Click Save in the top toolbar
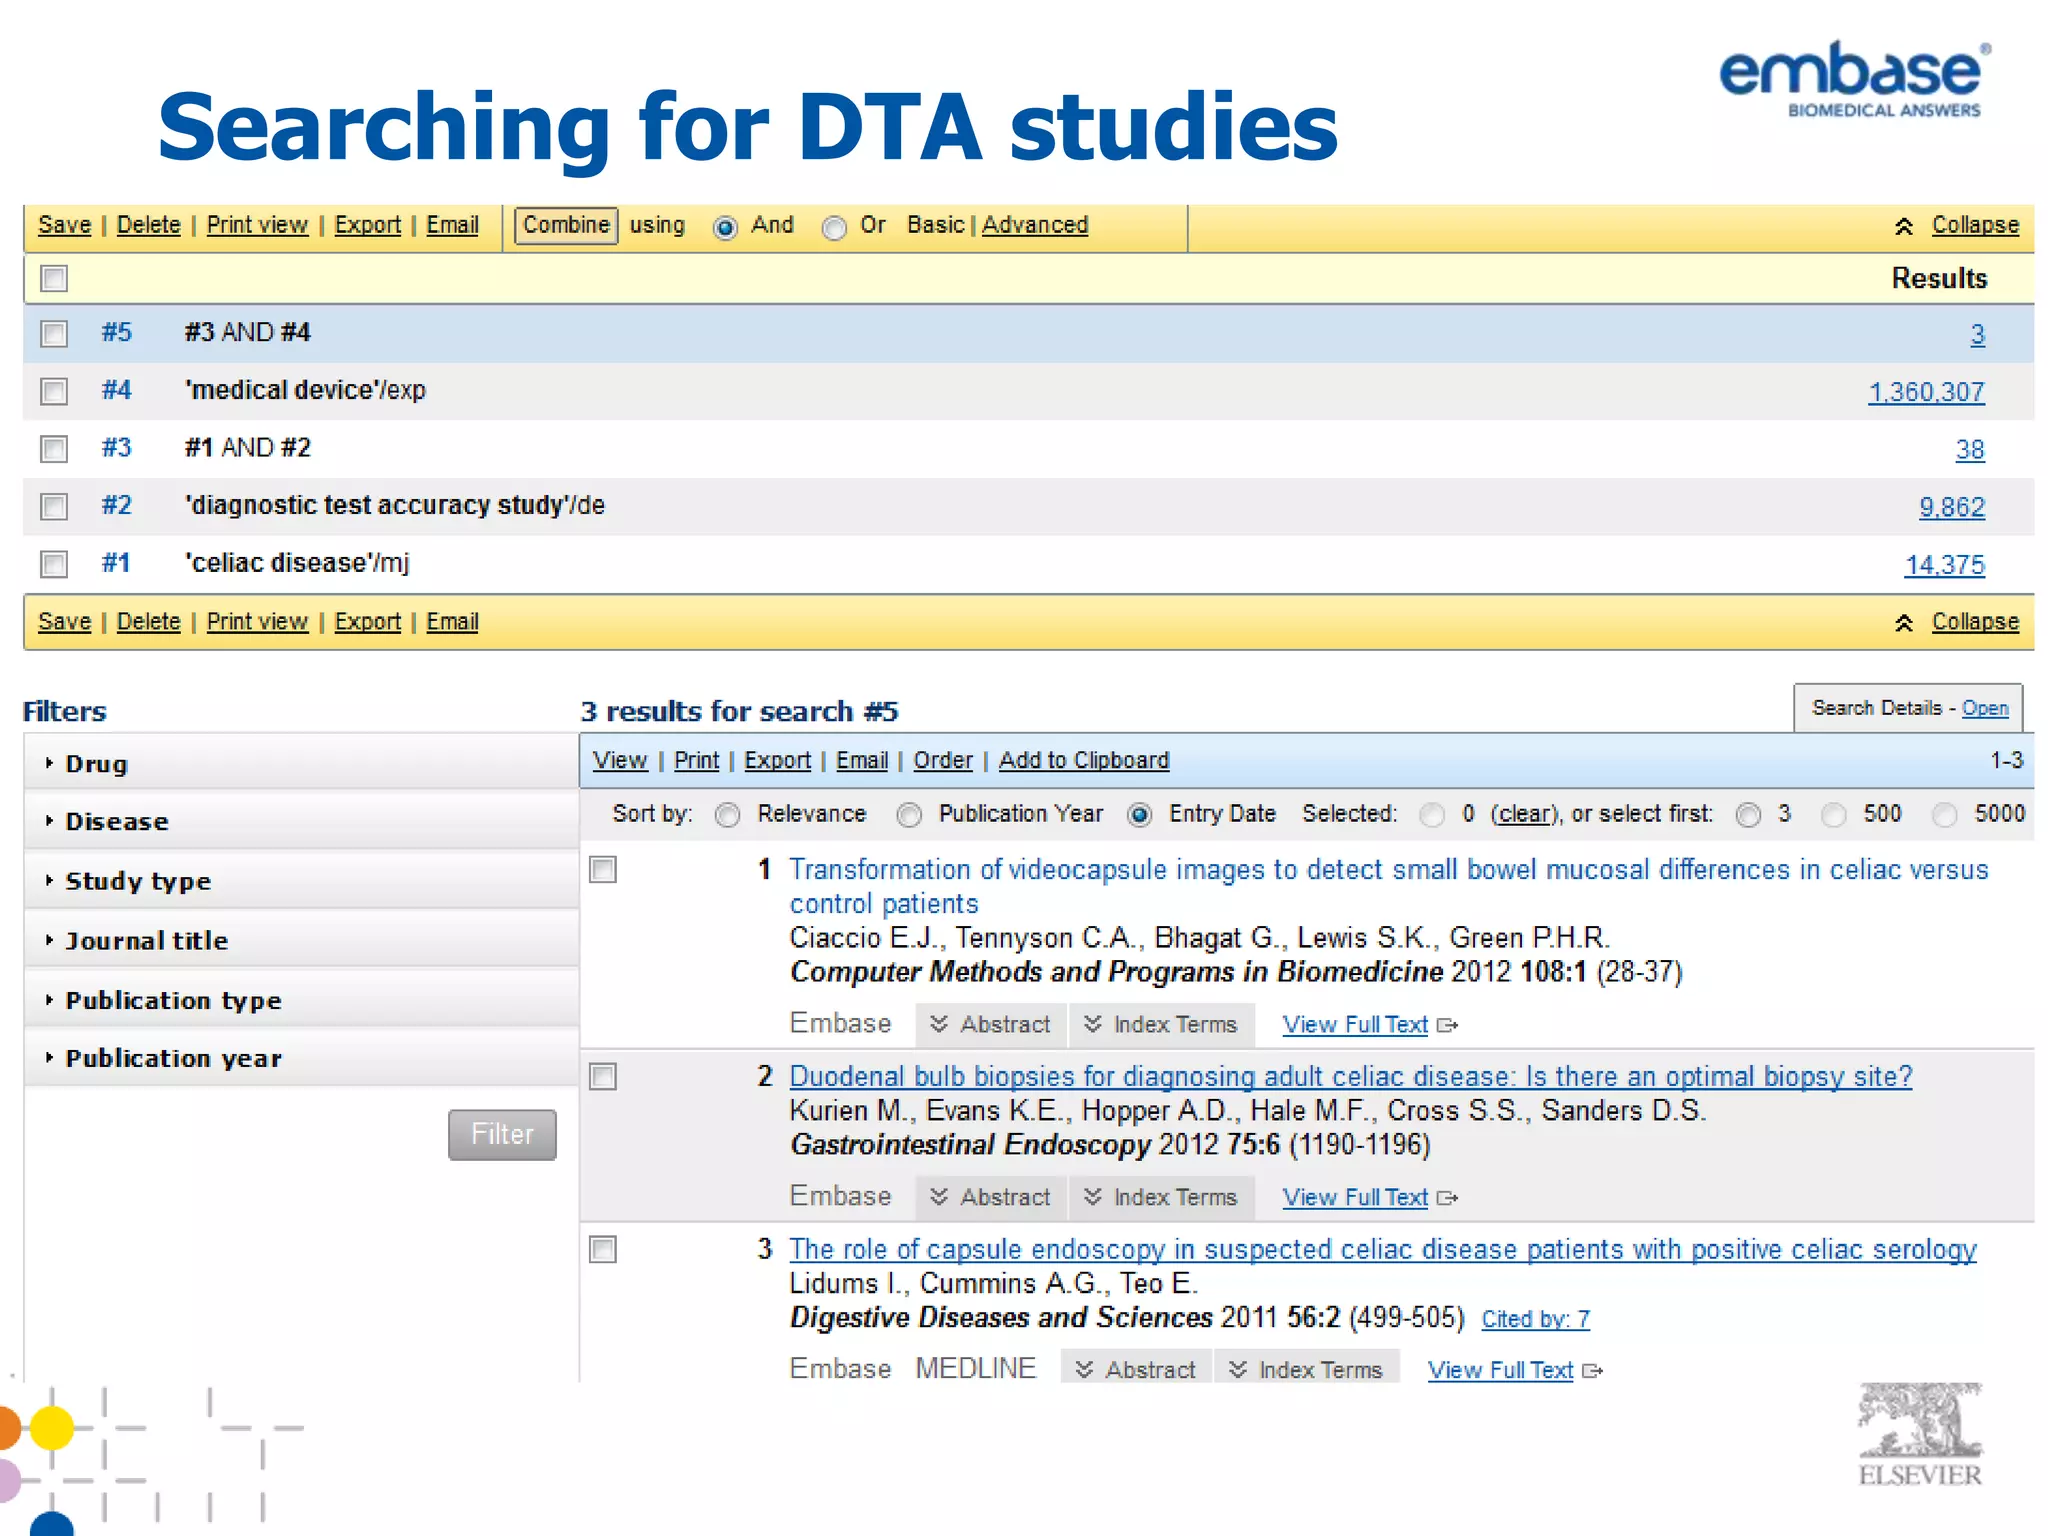2048x1536 pixels. tap(65, 226)
